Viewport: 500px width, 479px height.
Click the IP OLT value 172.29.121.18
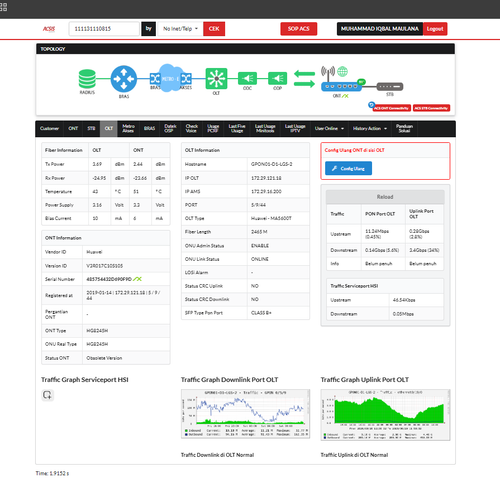point(266,178)
